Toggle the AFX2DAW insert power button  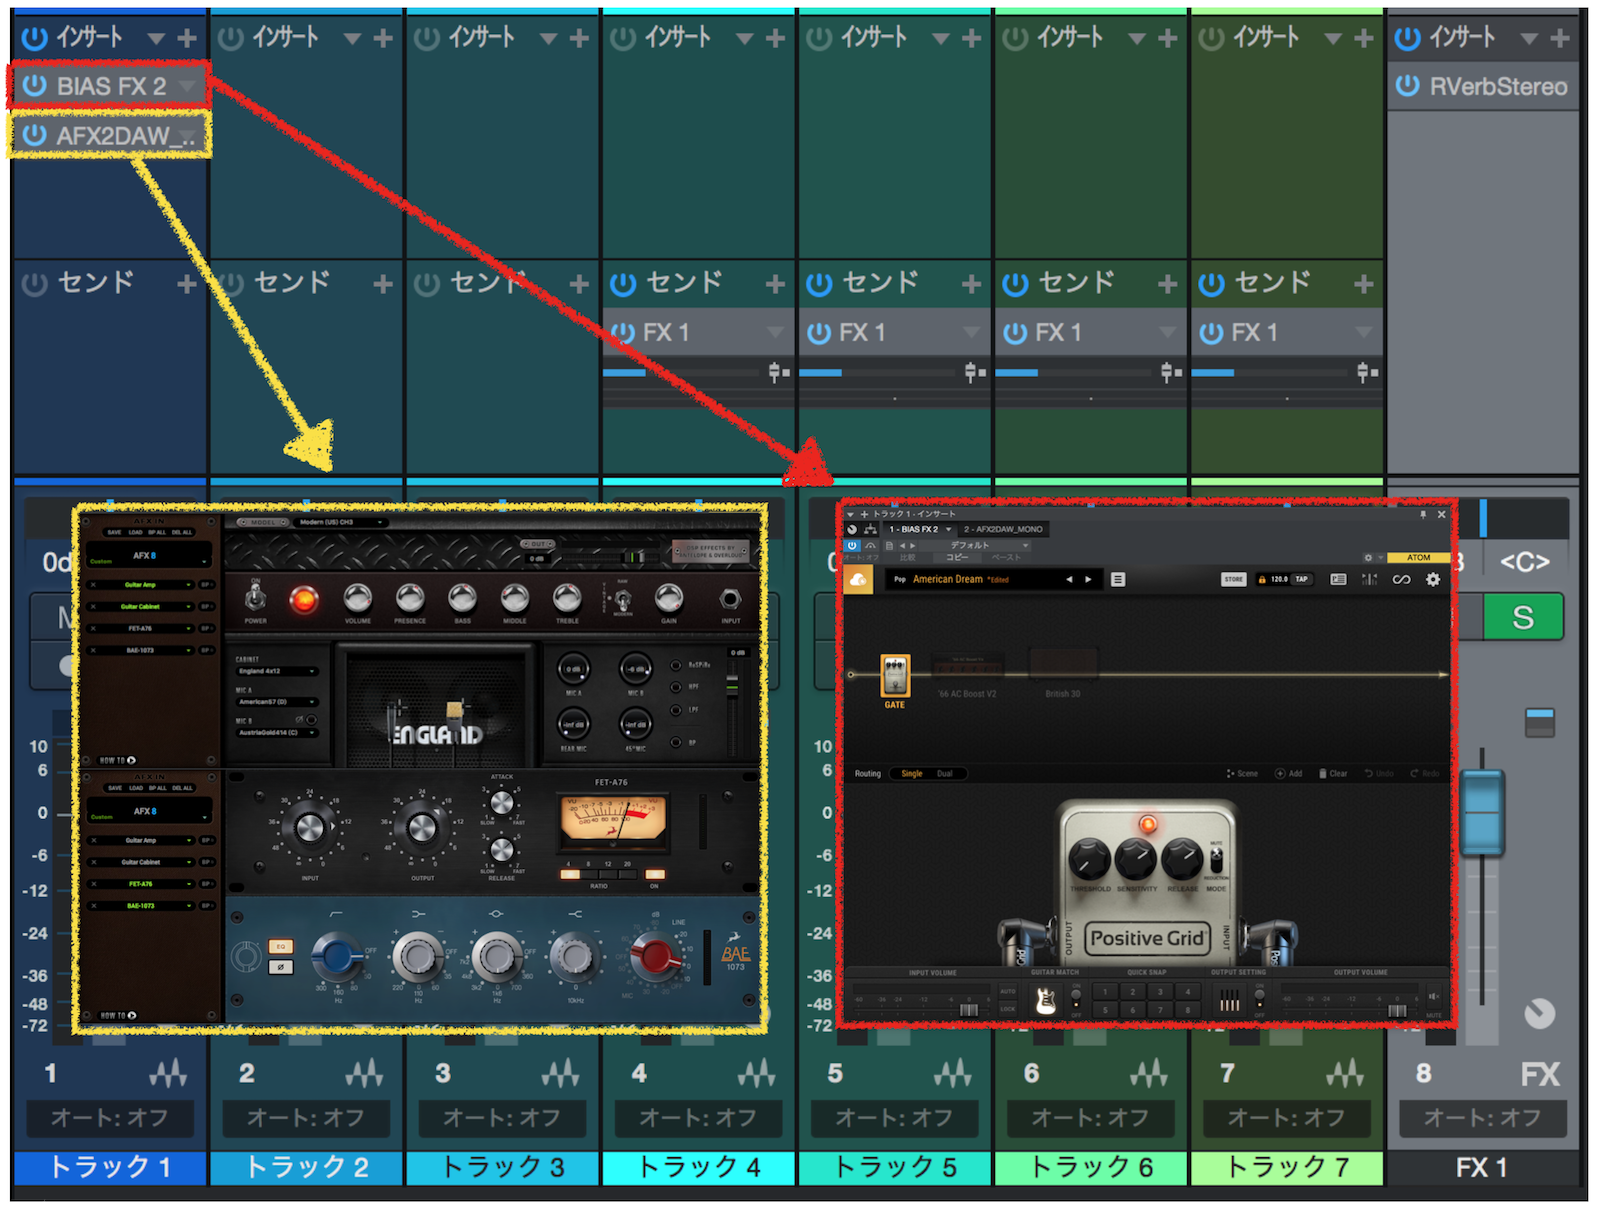coord(35,135)
